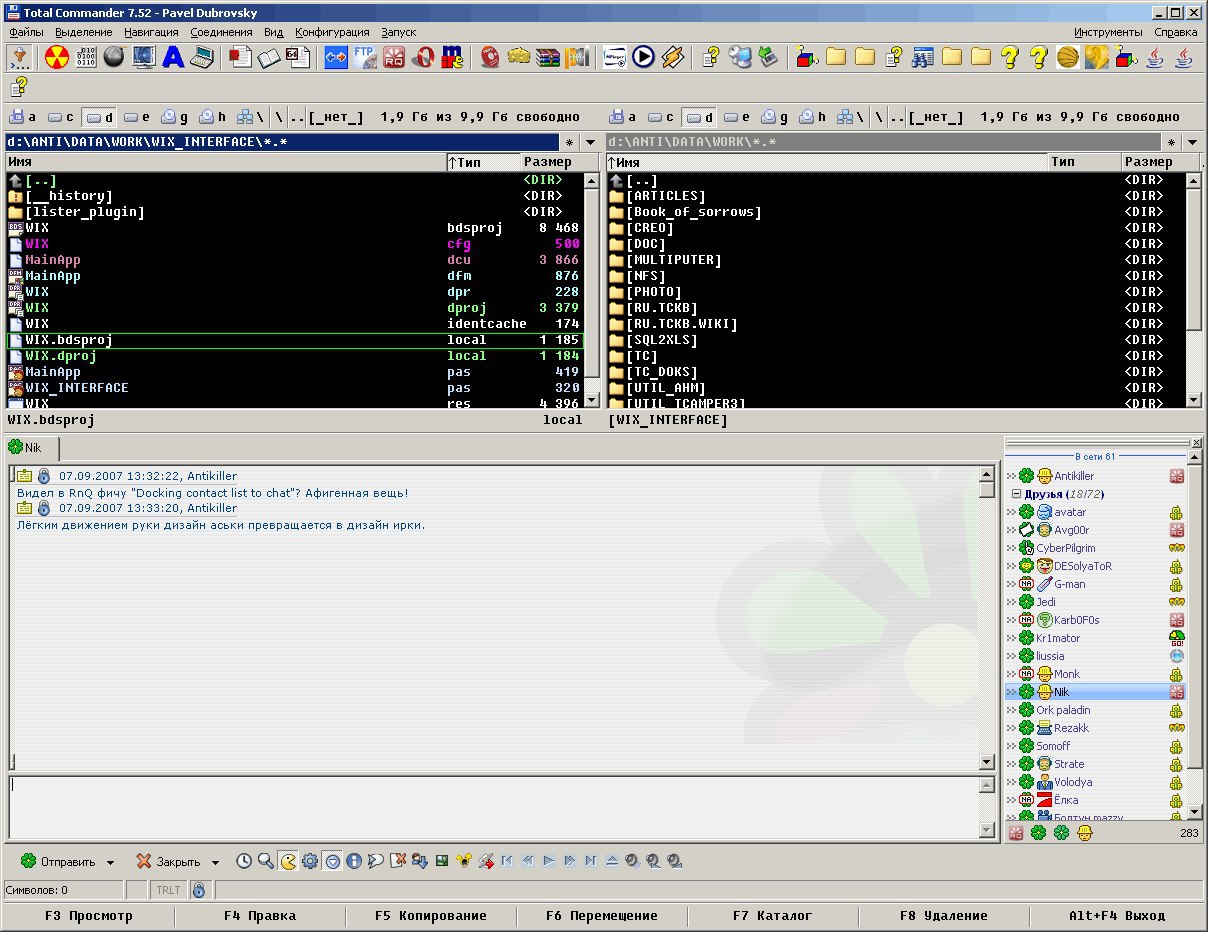Click the magnifier search icon in chat toolbar
Screen dimensions: 1208x932
266,860
